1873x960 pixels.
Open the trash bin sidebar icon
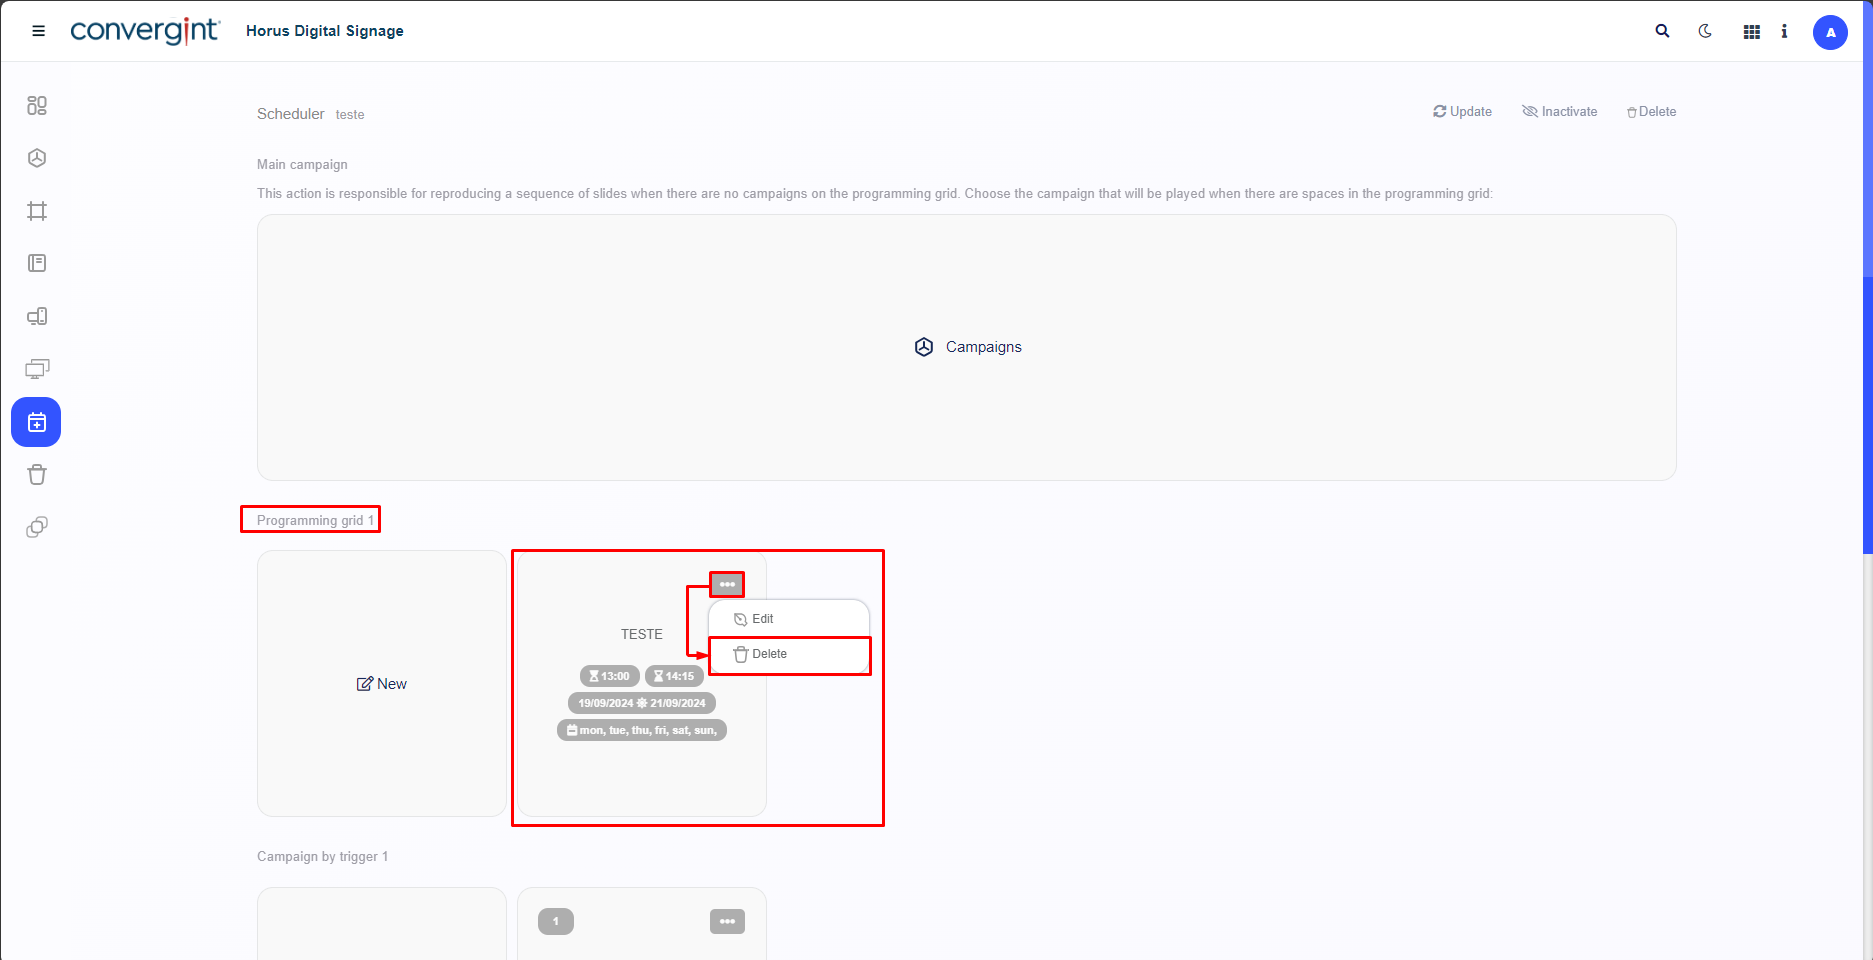[37, 475]
